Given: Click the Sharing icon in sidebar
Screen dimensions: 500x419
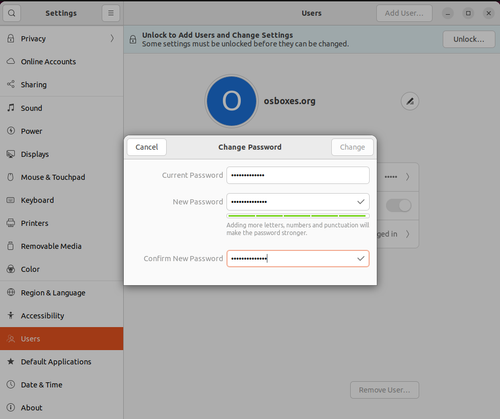Looking at the screenshot, I should click(11, 84).
